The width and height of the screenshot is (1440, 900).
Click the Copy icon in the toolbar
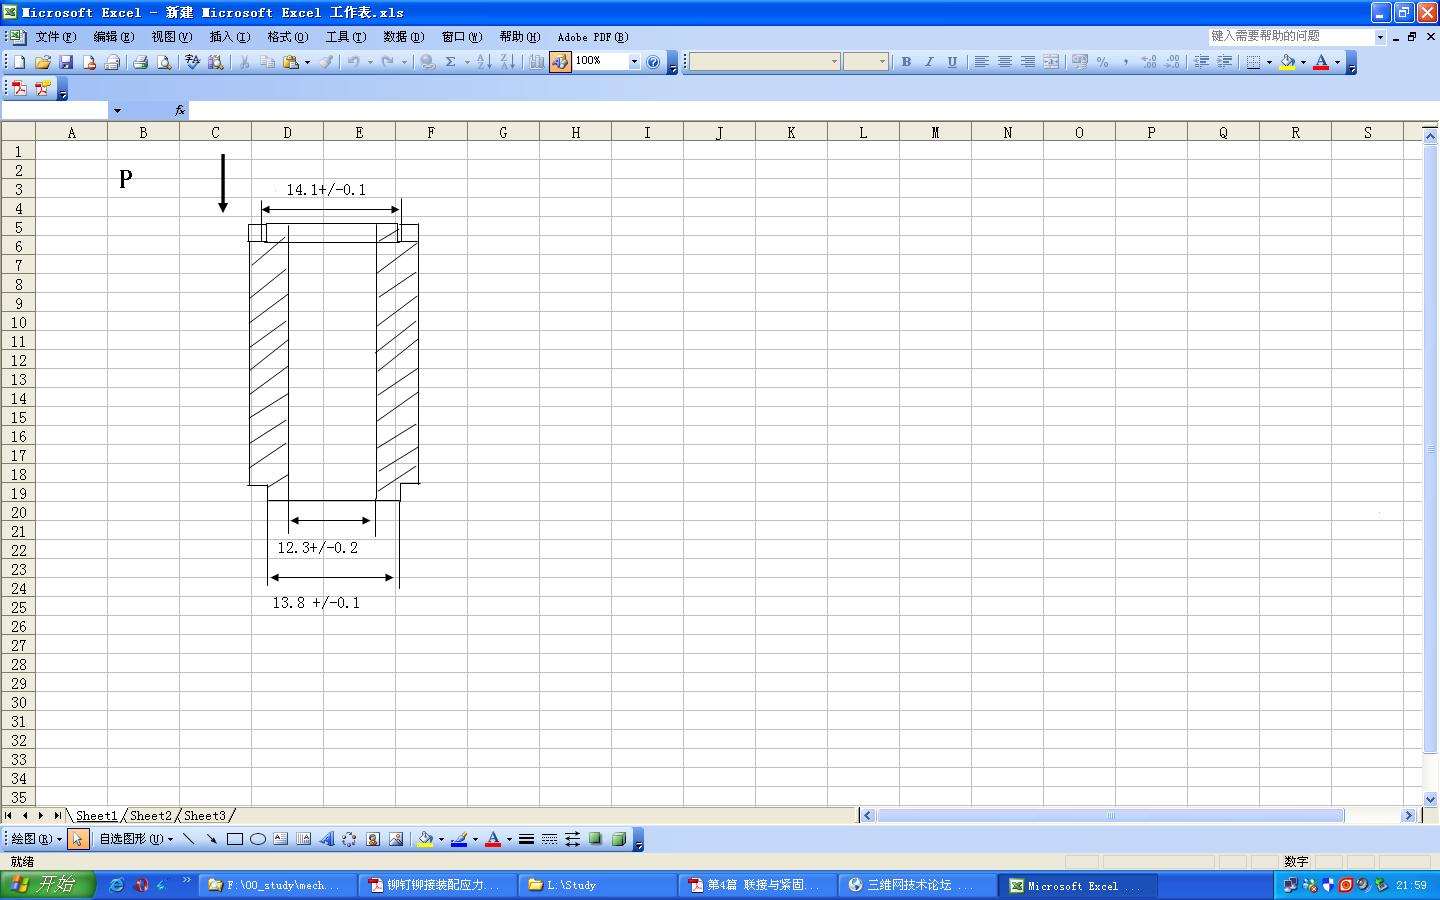(267, 62)
